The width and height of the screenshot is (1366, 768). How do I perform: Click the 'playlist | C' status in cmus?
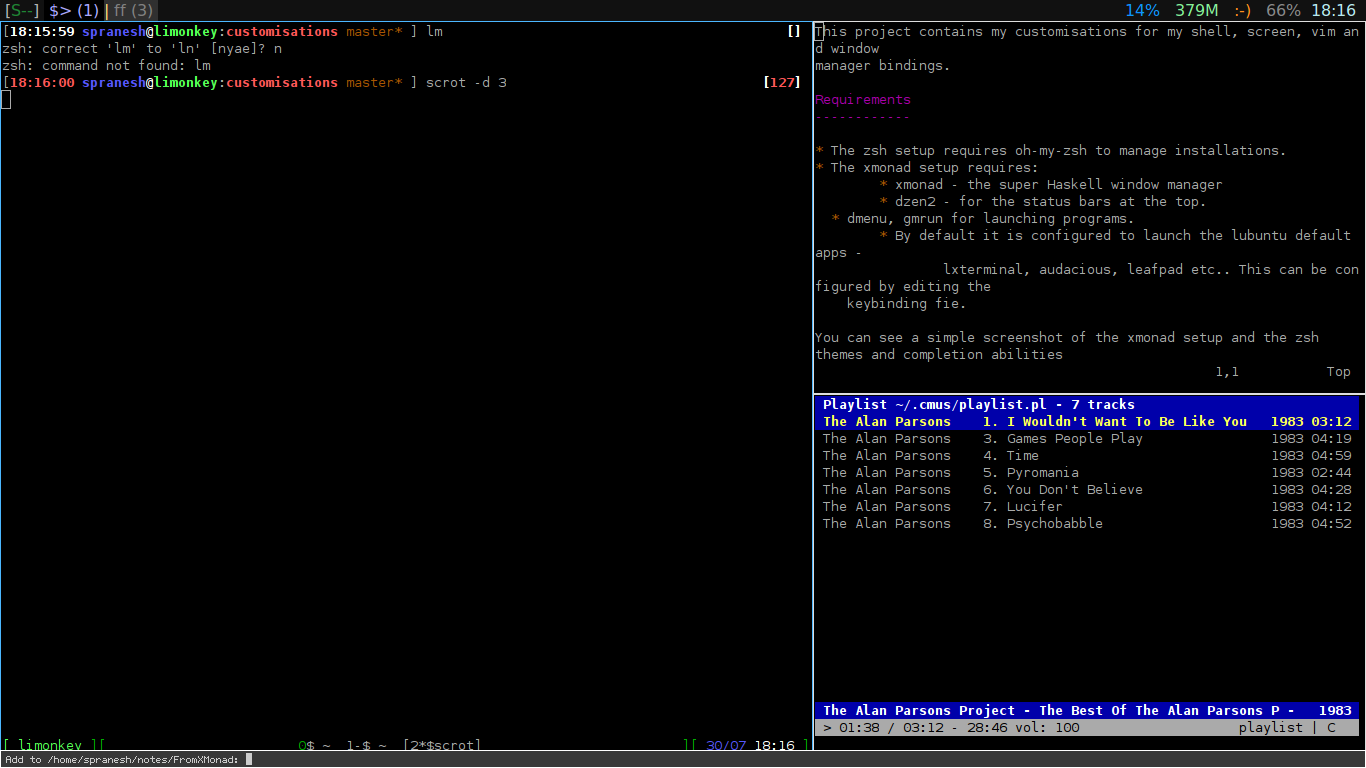tap(1287, 728)
